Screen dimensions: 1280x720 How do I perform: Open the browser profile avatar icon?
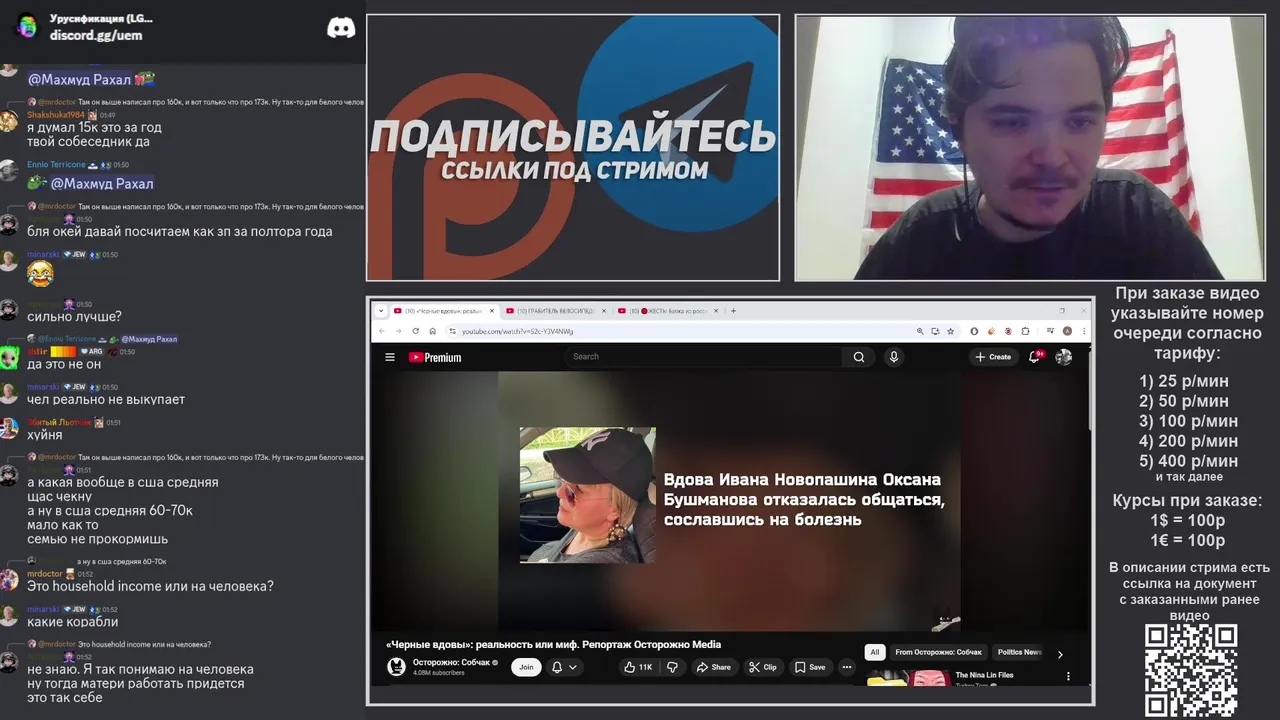point(1067,331)
